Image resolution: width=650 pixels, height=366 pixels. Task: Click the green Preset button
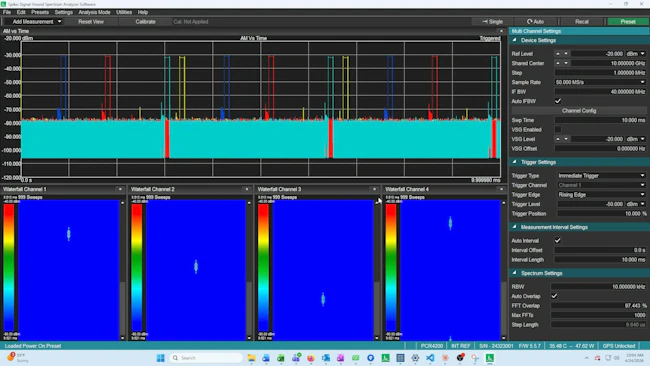click(628, 22)
